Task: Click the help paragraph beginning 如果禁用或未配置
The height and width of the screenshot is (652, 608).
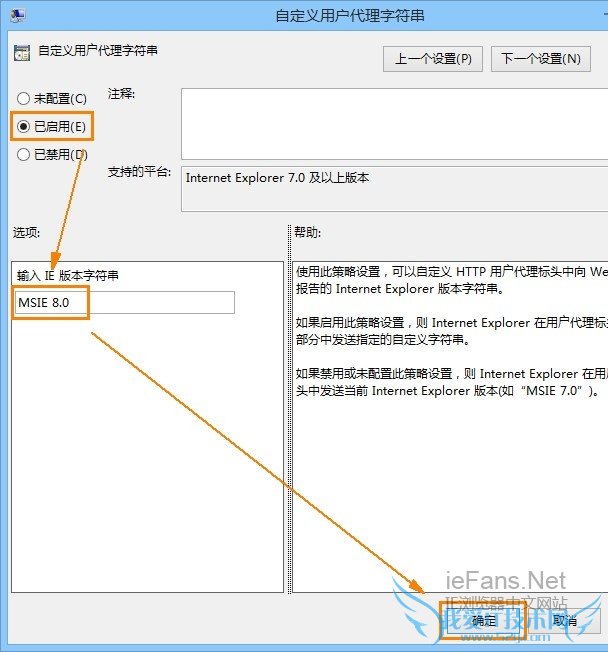Action: 452,383
